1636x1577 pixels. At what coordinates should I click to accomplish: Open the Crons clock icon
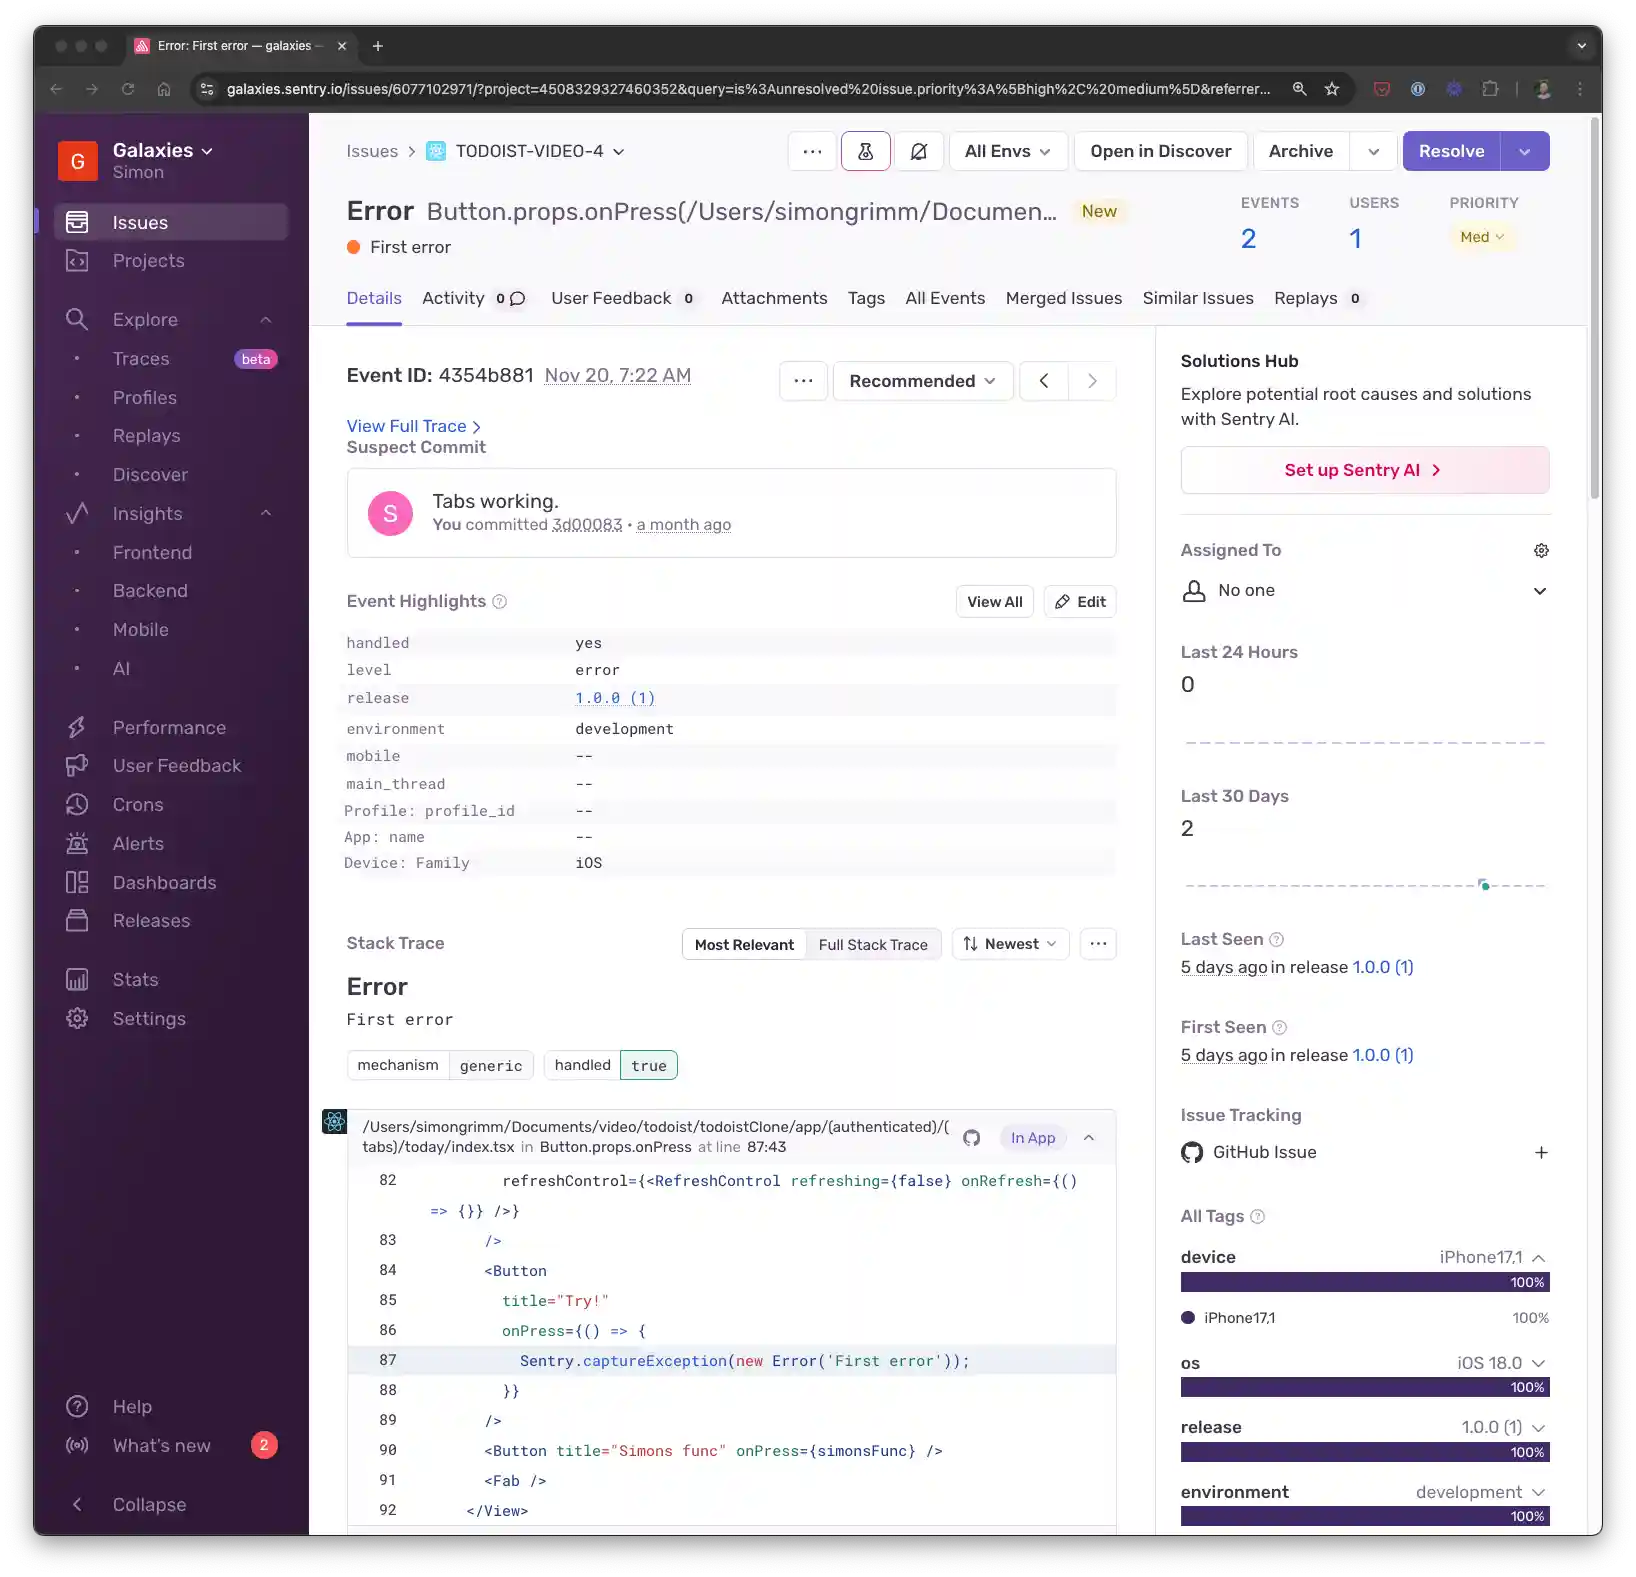point(77,805)
